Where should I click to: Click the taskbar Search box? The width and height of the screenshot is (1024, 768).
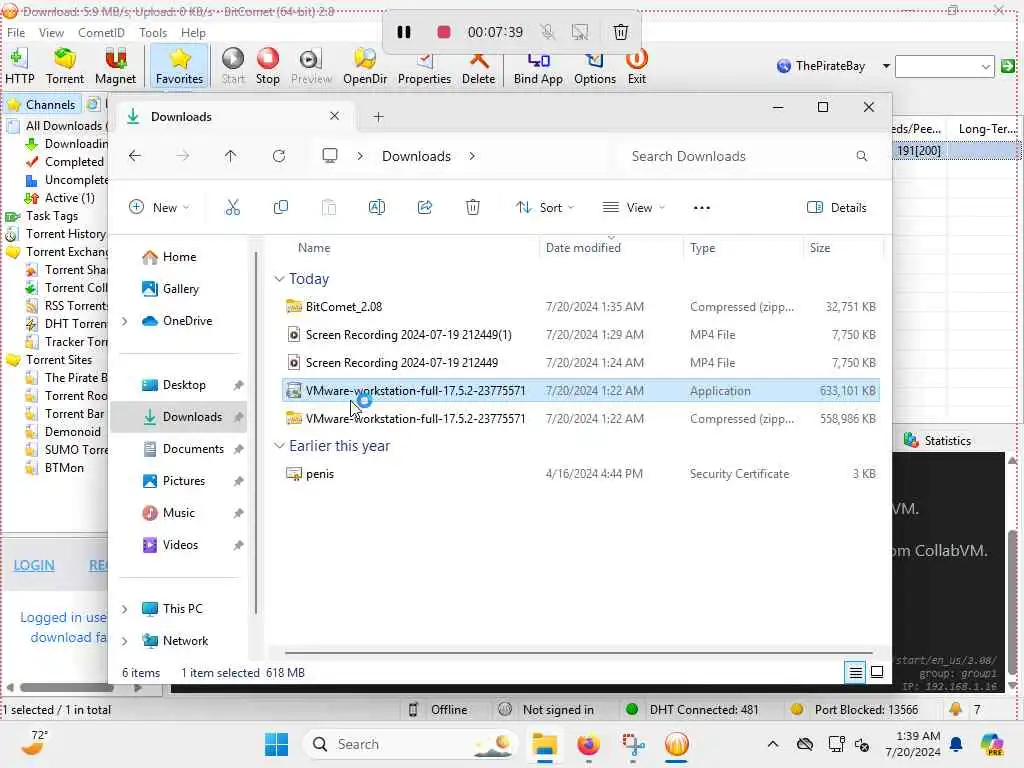click(x=410, y=744)
